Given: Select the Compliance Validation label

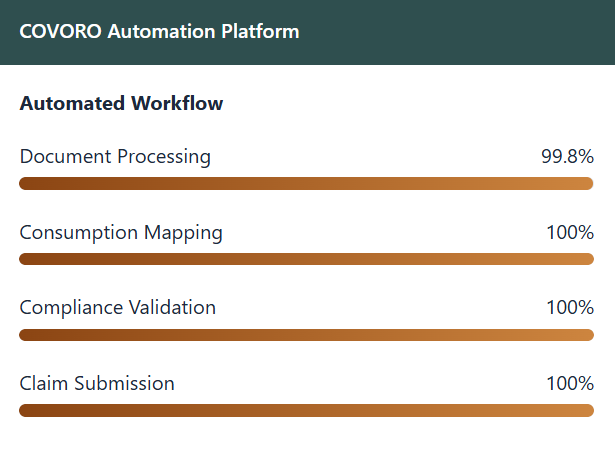Looking at the screenshot, I should point(118,307).
